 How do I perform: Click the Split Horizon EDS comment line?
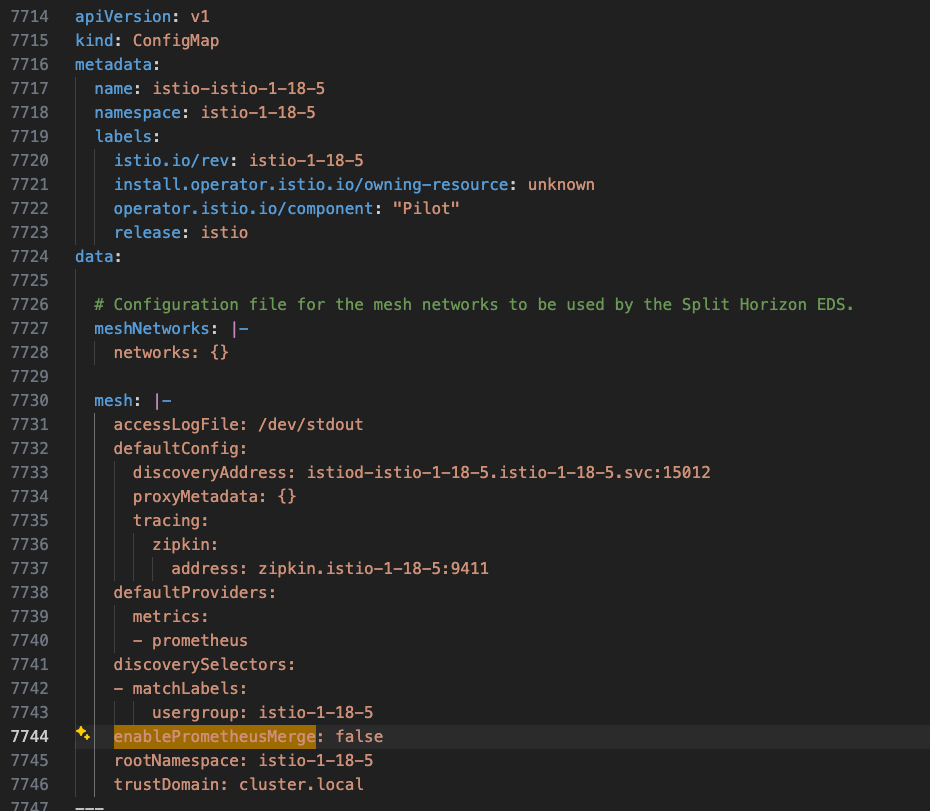click(x=450, y=304)
